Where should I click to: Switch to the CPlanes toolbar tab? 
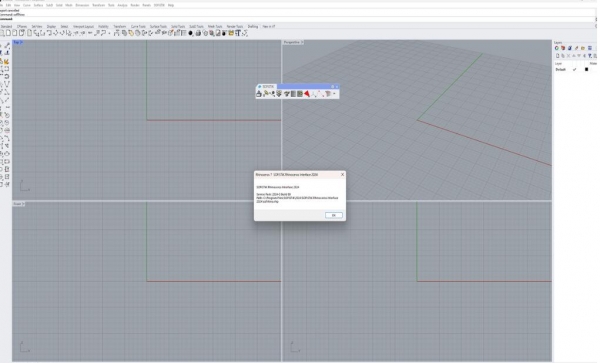(x=22, y=26)
